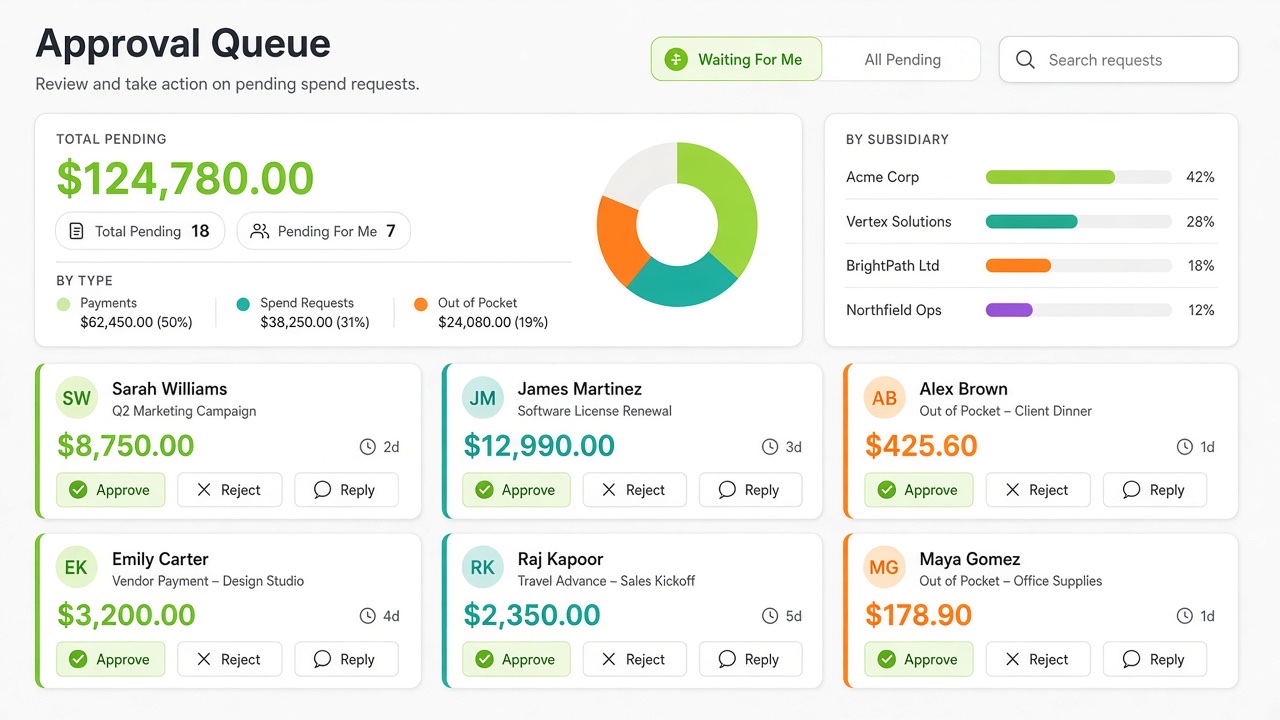Select the Out of Pocket legend dot
The width and height of the screenshot is (1280, 720).
[420, 304]
